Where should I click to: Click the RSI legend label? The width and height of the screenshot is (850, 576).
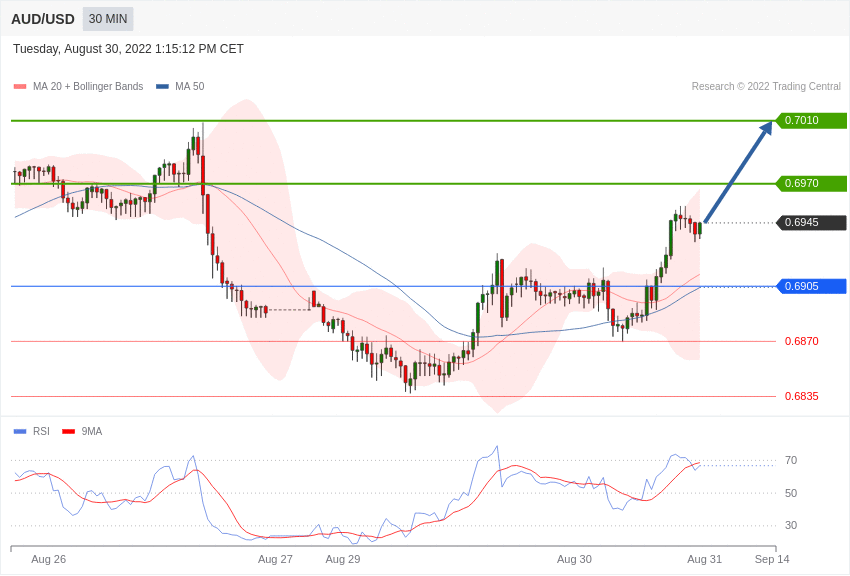coord(41,432)
